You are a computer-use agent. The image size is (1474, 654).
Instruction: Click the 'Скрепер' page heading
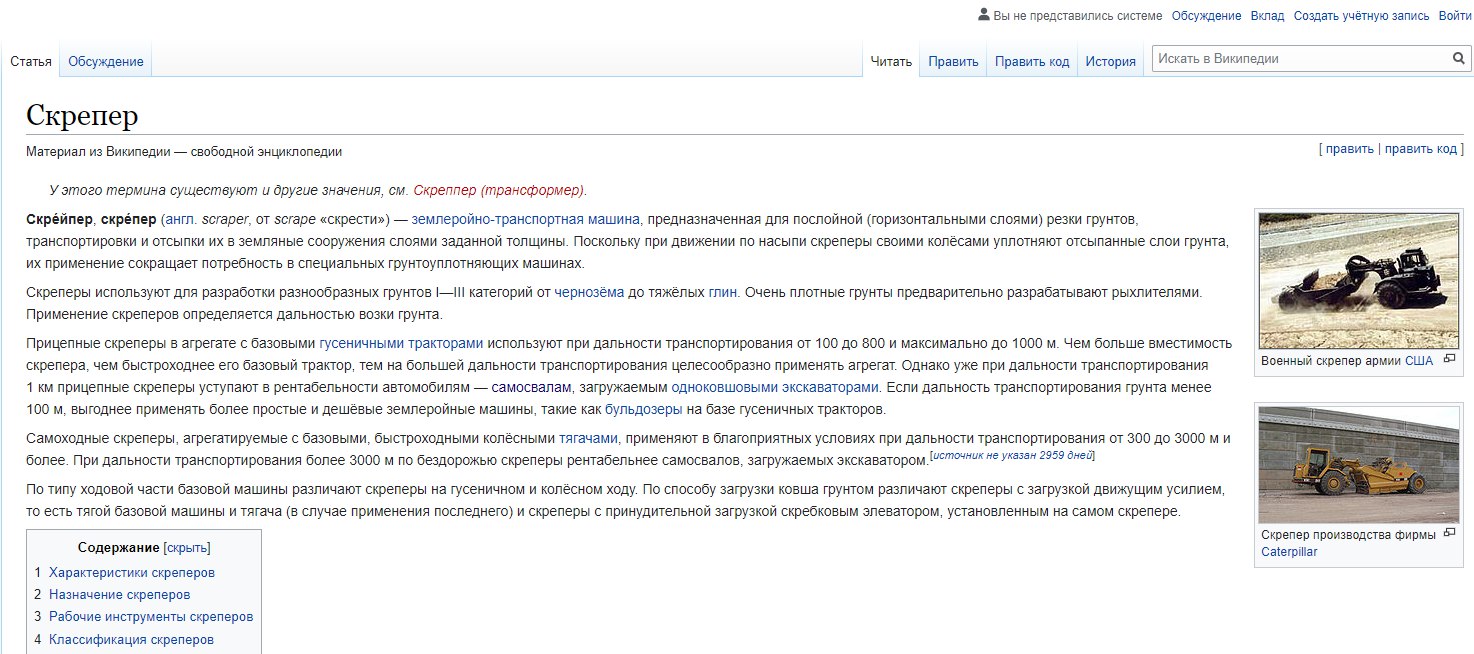82,115
